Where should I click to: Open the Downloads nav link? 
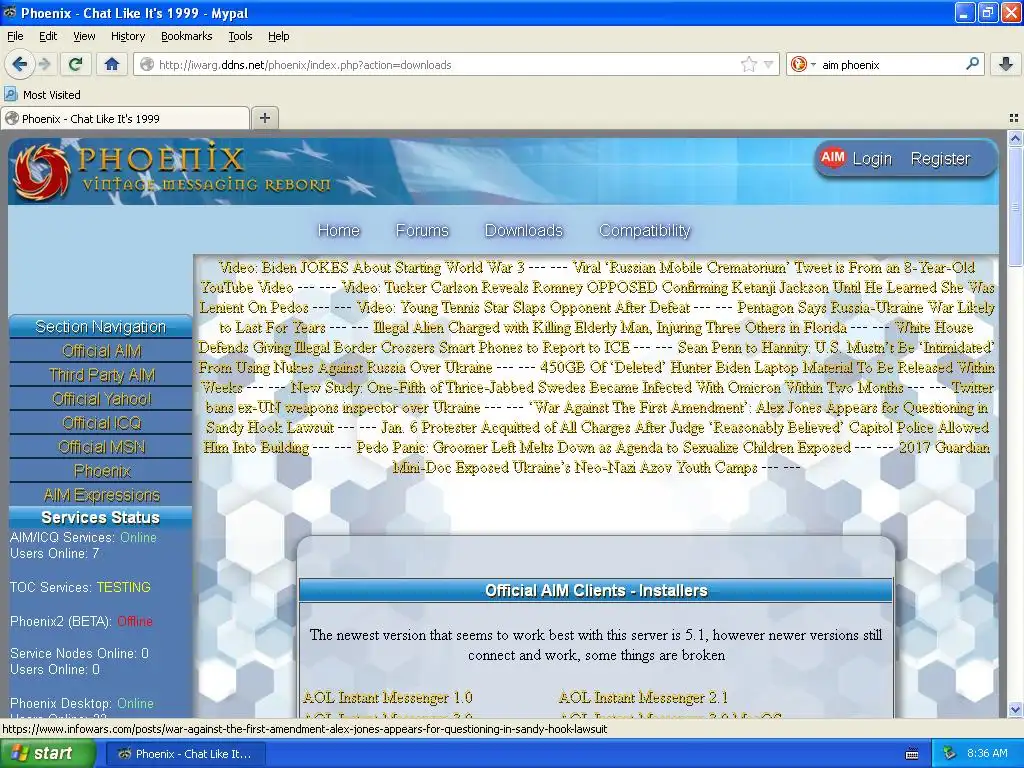pyautogui.click(x=523, y=231)
